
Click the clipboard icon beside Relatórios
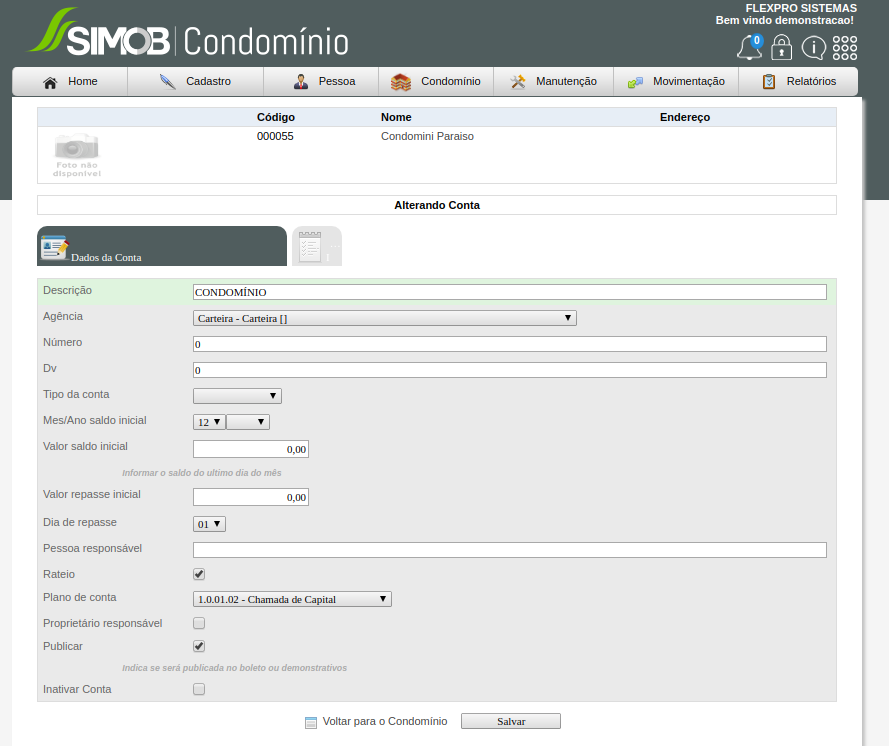(769, 82)
